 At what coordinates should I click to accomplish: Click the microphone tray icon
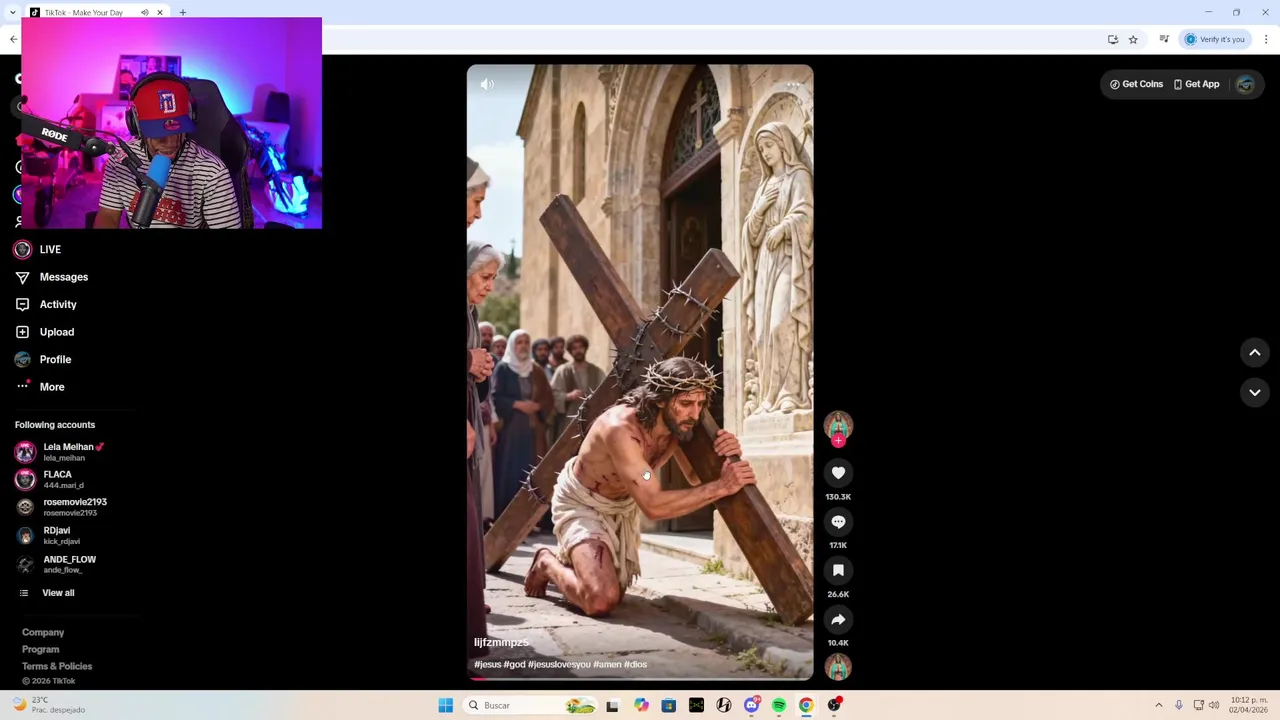point(1179,705)
